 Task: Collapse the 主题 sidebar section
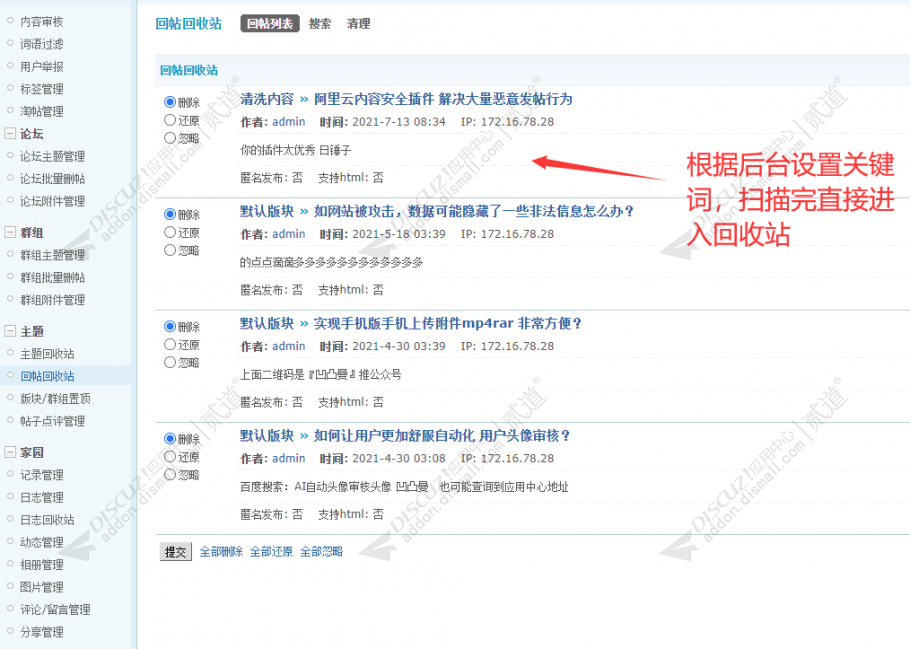click(10, 331)
